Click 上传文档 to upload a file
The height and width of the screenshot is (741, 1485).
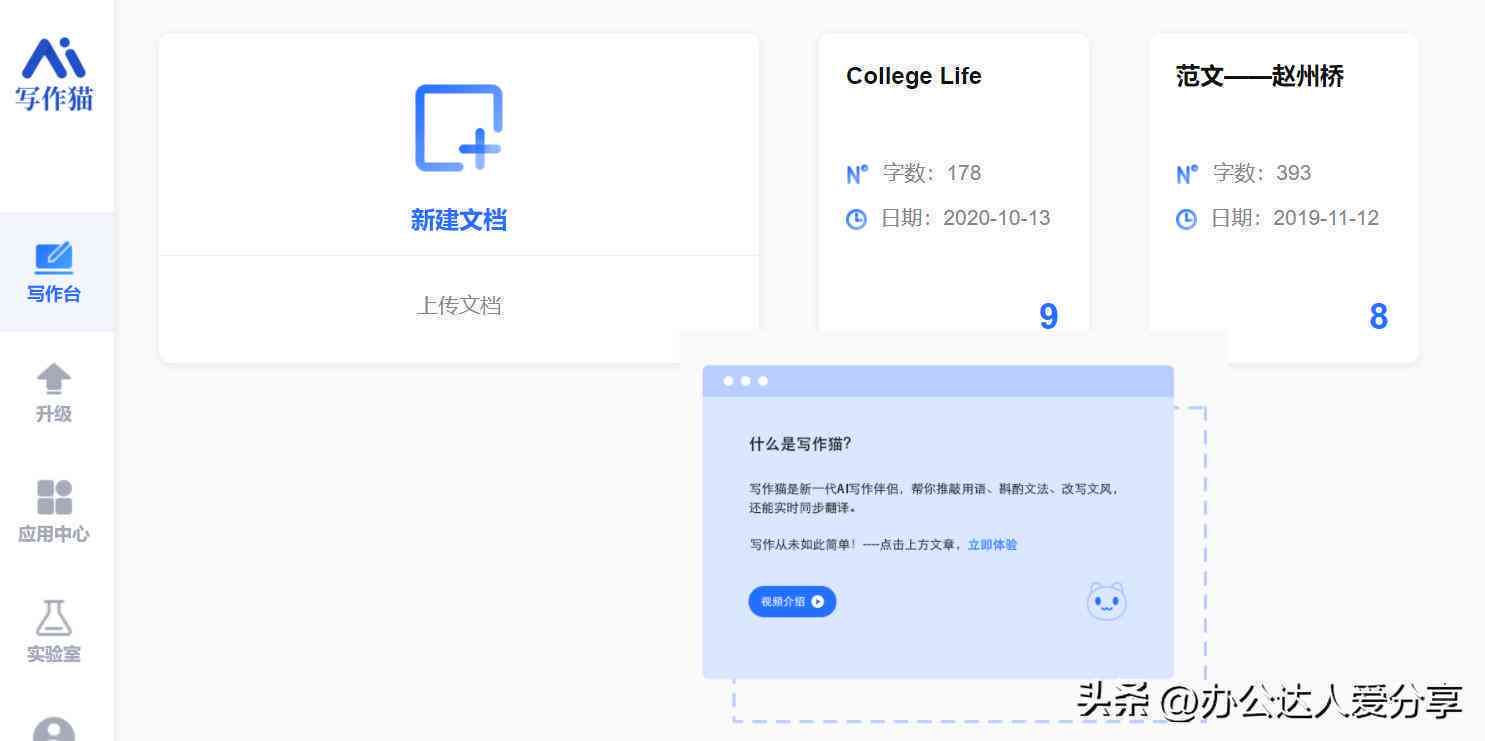[459, 306]
